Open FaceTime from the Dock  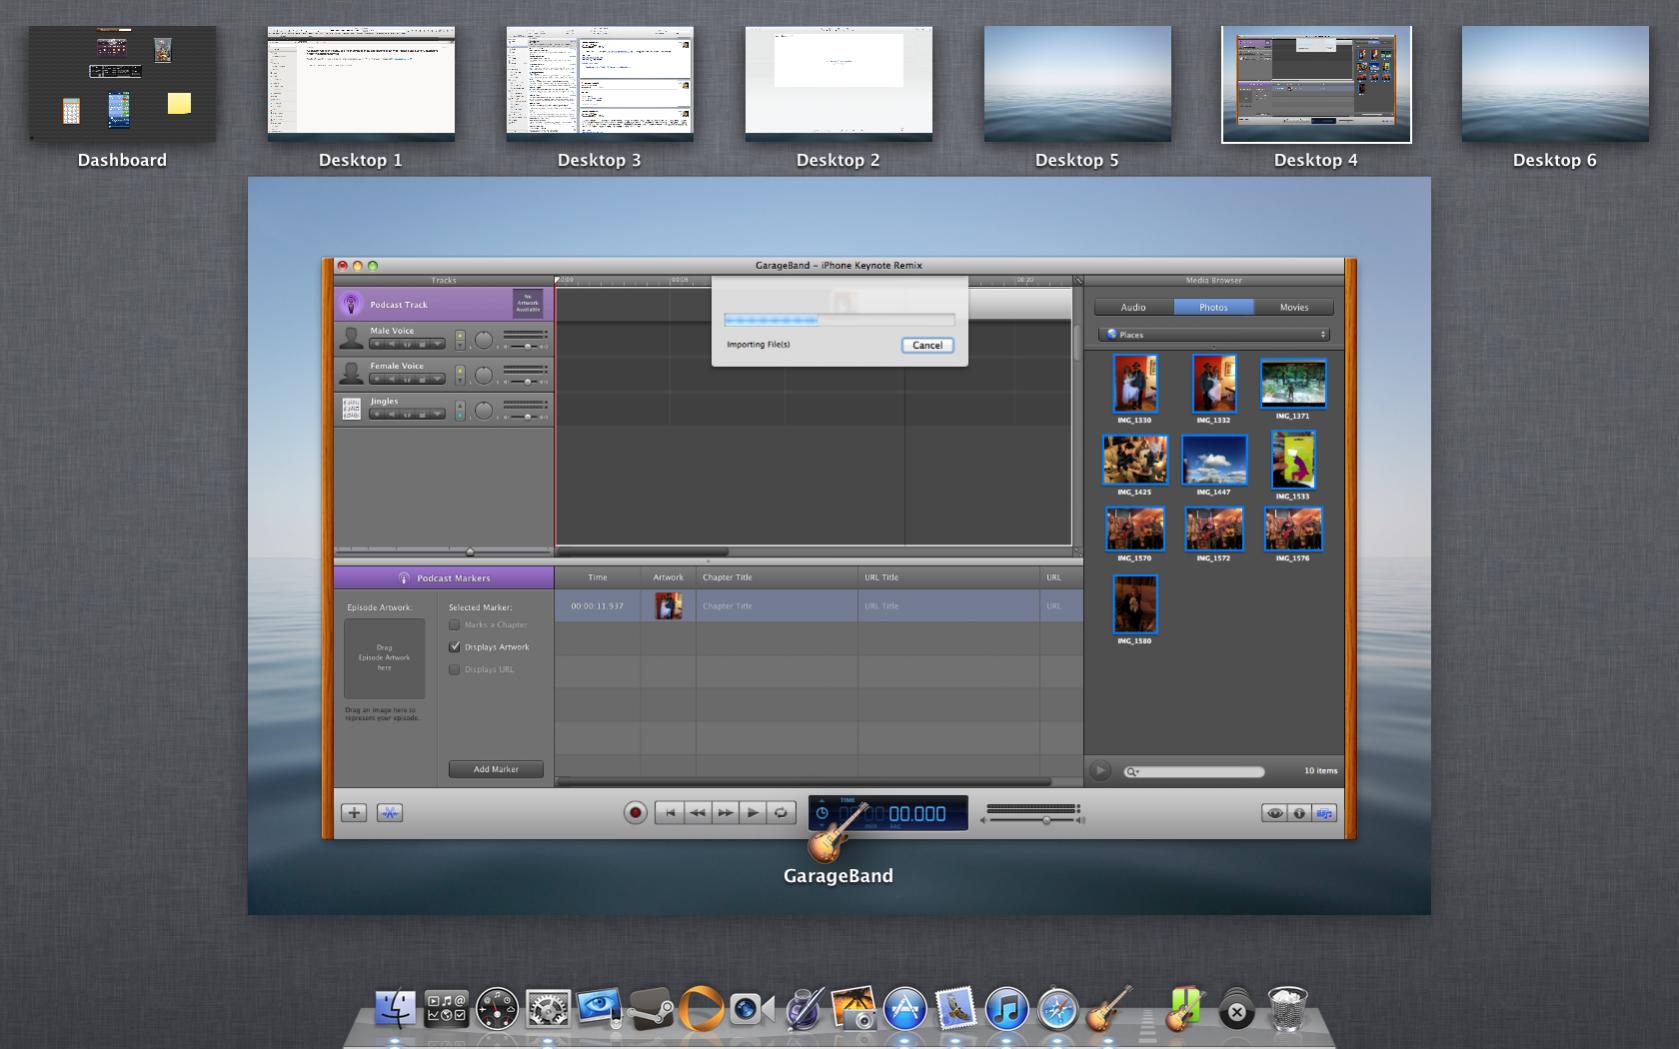click(751, 1009)
